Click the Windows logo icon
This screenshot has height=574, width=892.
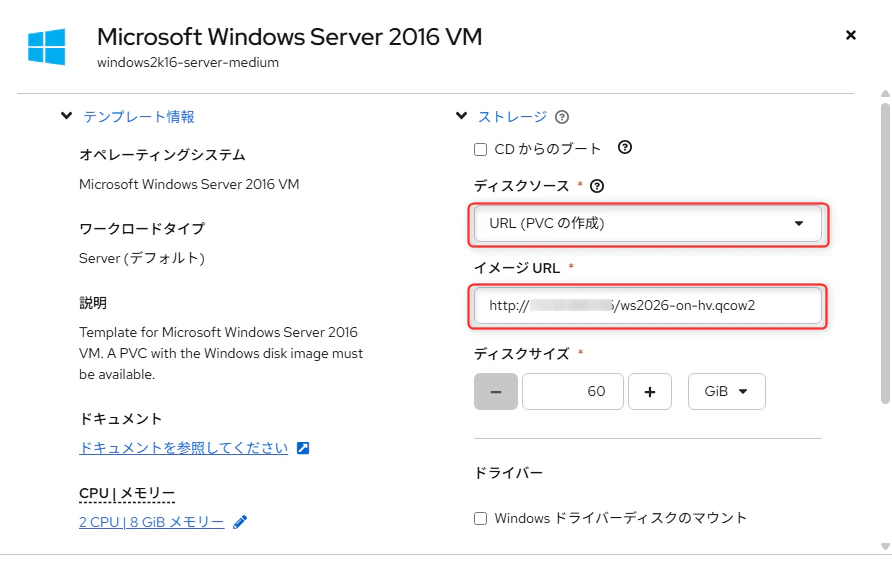pos(46,47)
